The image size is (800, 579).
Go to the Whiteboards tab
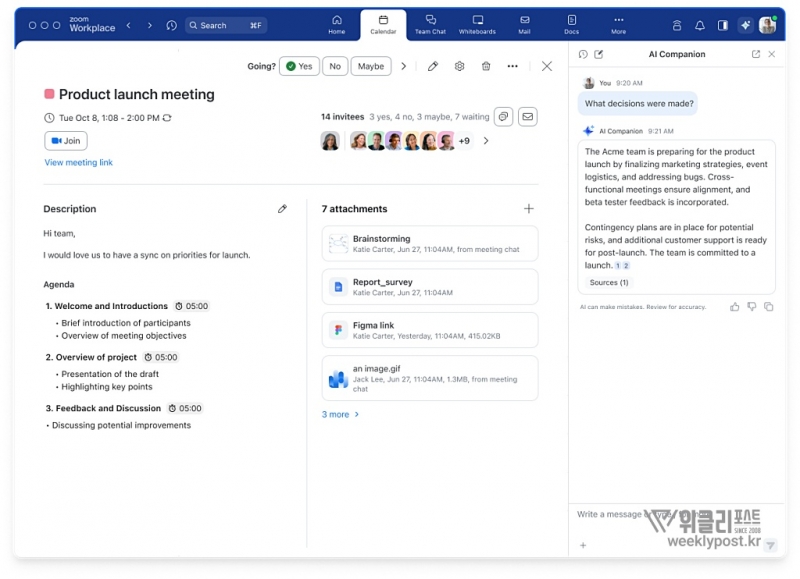(x=477, y=24)
